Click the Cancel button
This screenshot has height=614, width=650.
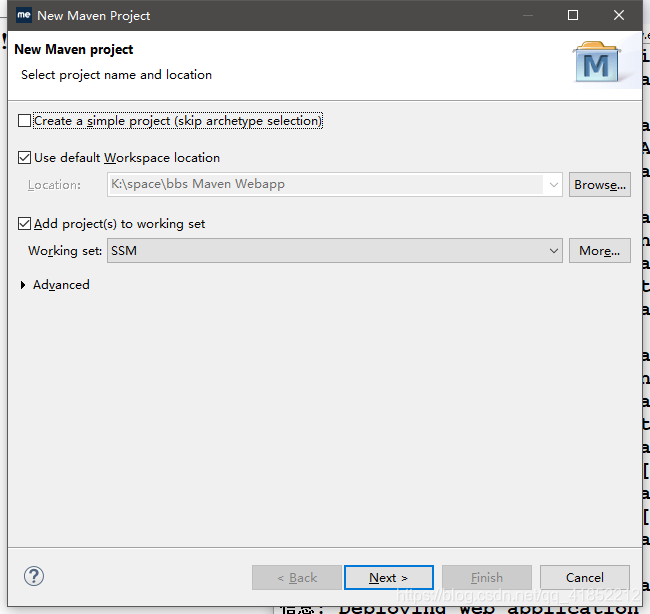(585, 577)
